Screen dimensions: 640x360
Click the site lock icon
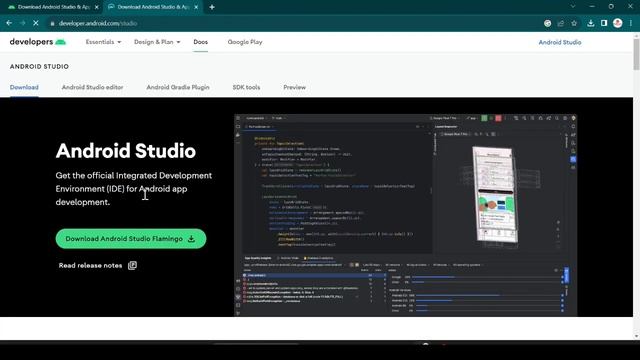pos(52,24)
